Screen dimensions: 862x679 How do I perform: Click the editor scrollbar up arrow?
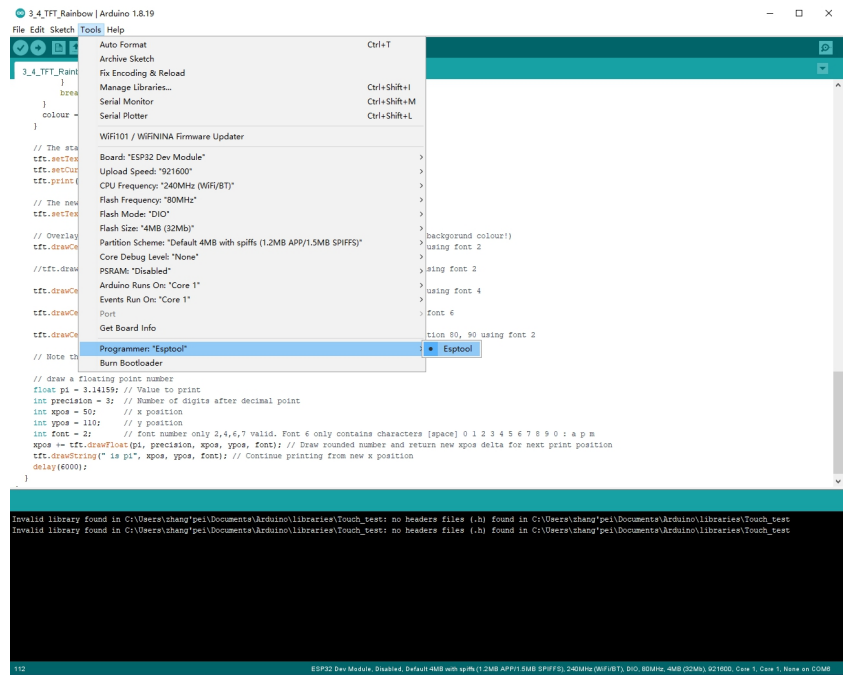click(x=837, y=85)
